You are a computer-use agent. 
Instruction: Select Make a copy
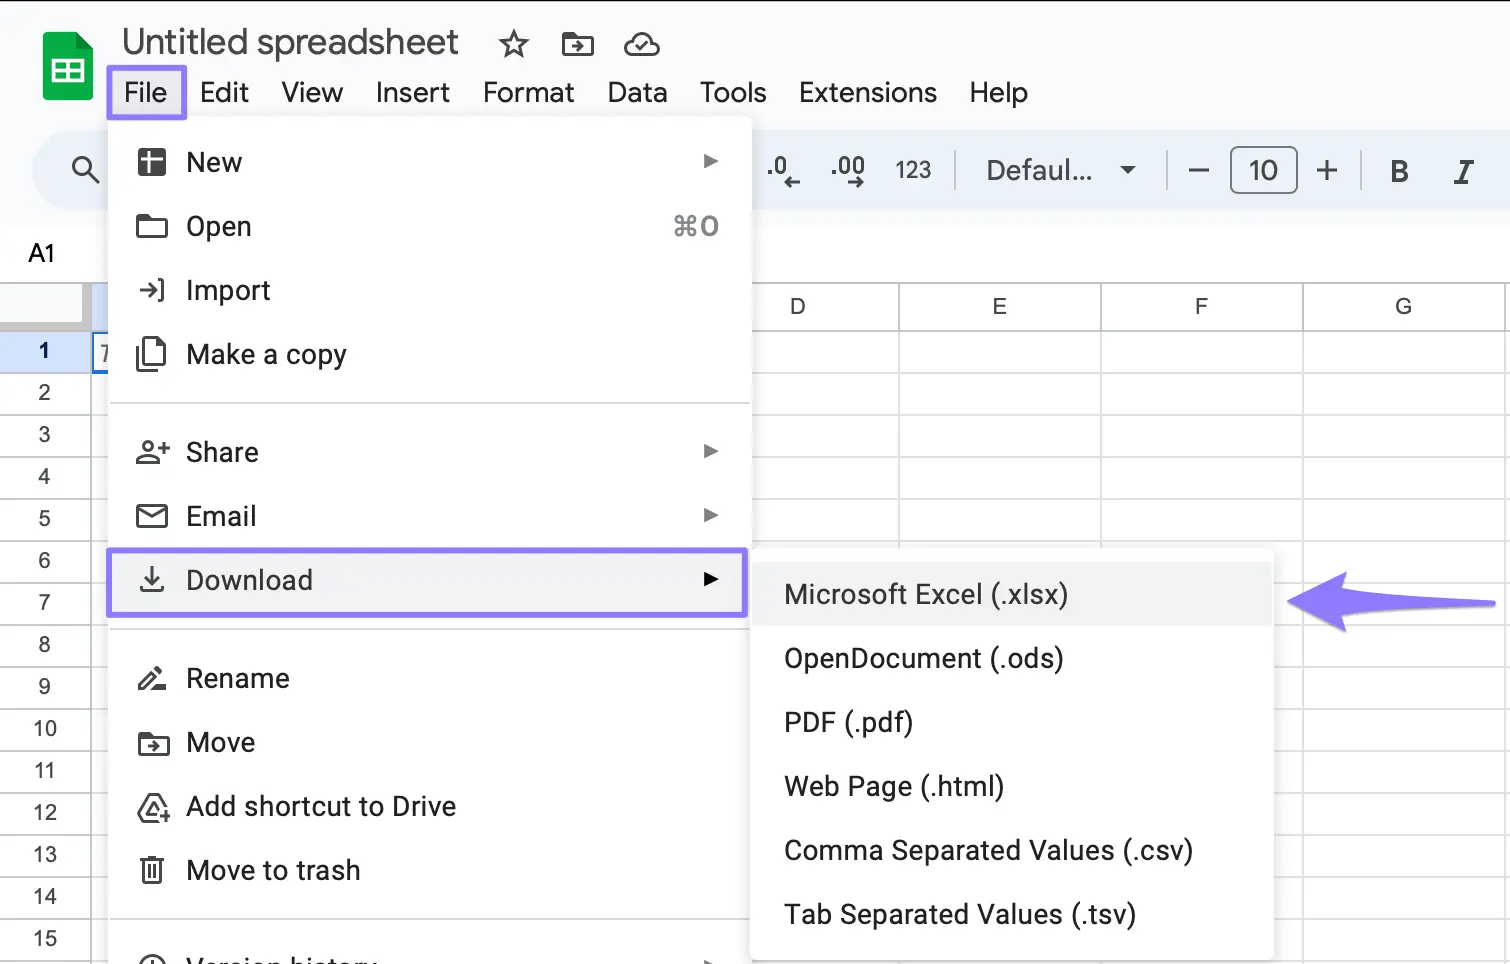tap(429, 354)
